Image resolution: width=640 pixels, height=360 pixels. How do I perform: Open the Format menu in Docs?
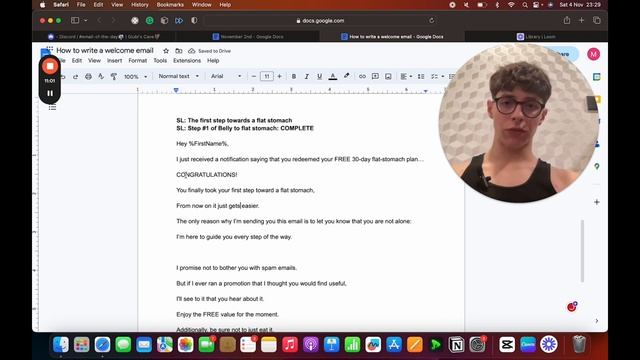point(138,61)
